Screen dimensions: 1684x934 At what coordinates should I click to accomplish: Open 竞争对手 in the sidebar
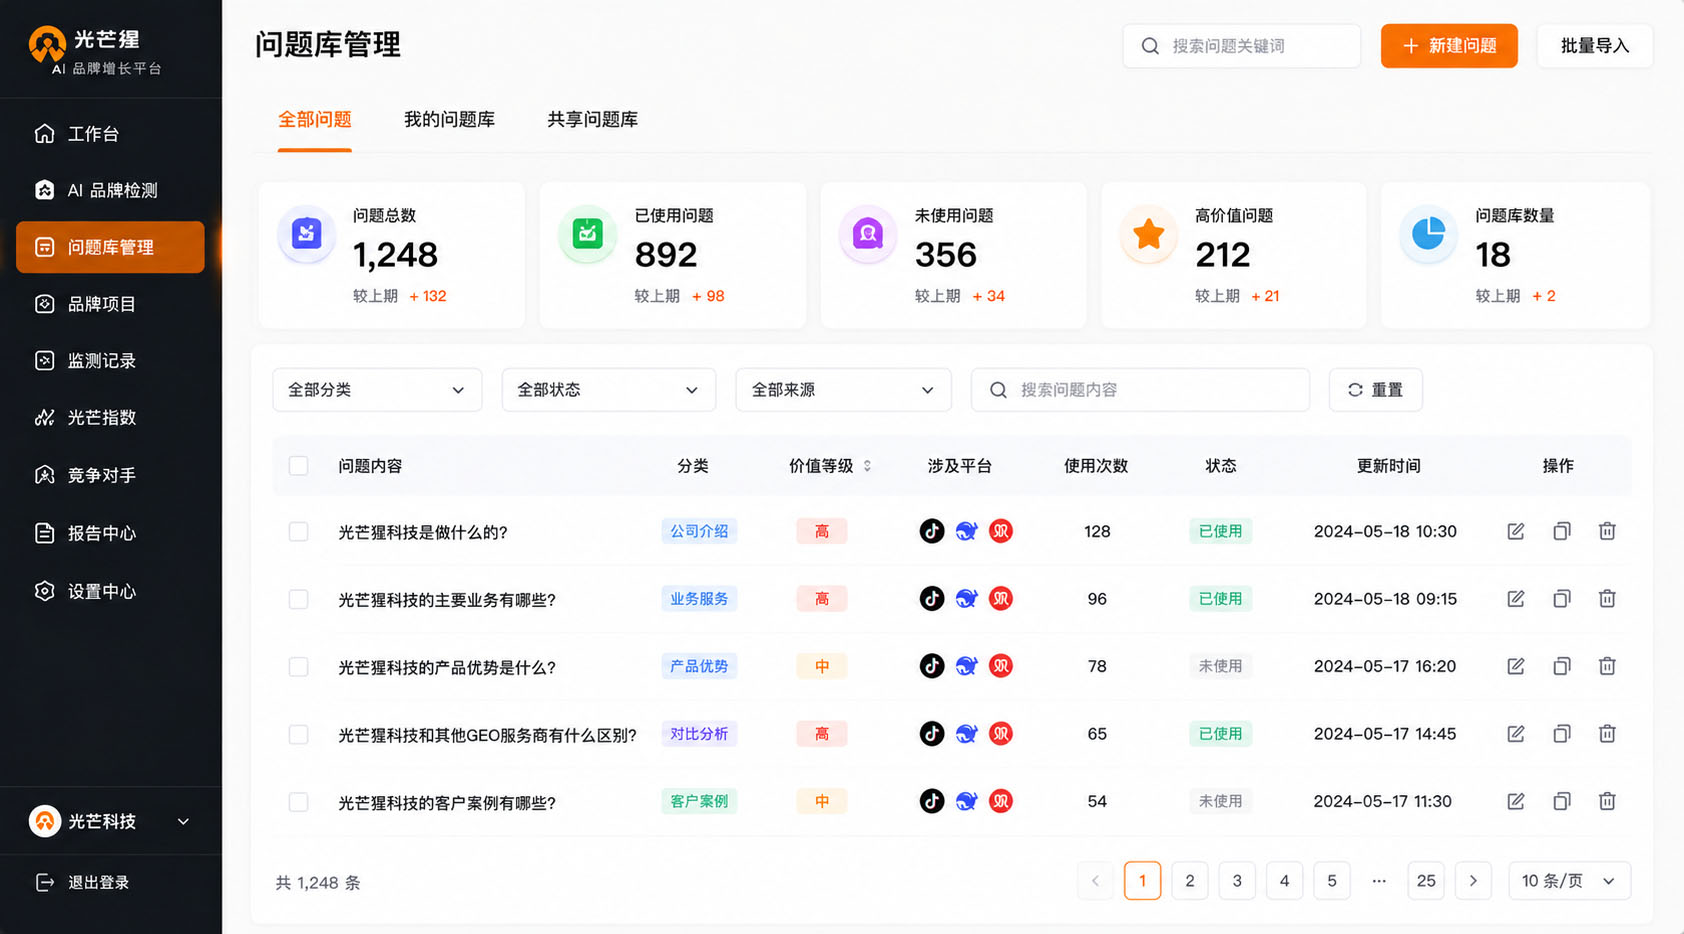(110, 475)
